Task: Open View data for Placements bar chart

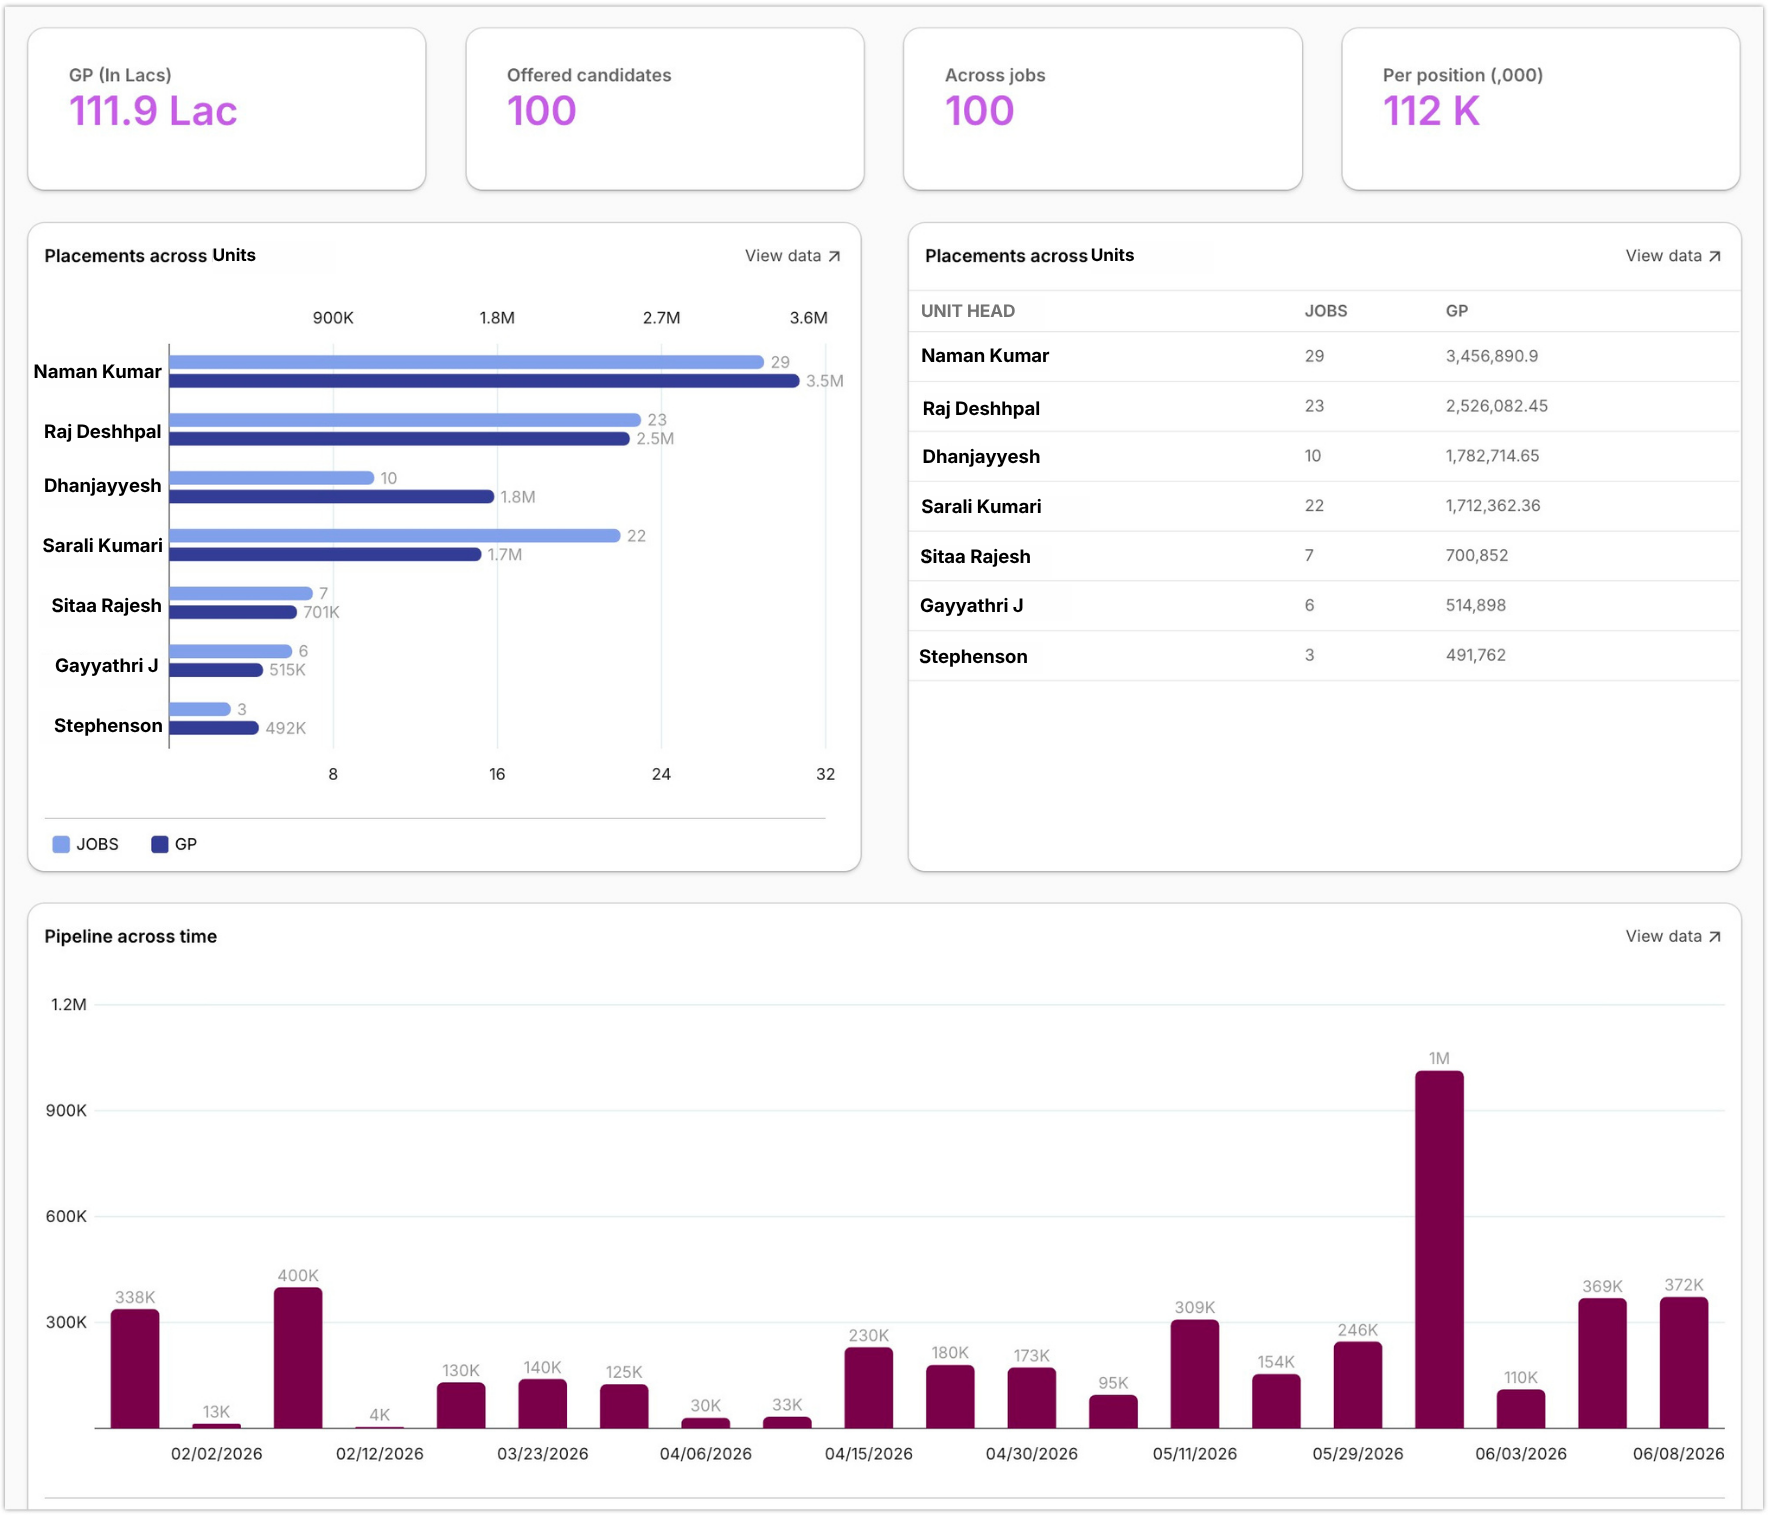Action: [x=792, y=256]
